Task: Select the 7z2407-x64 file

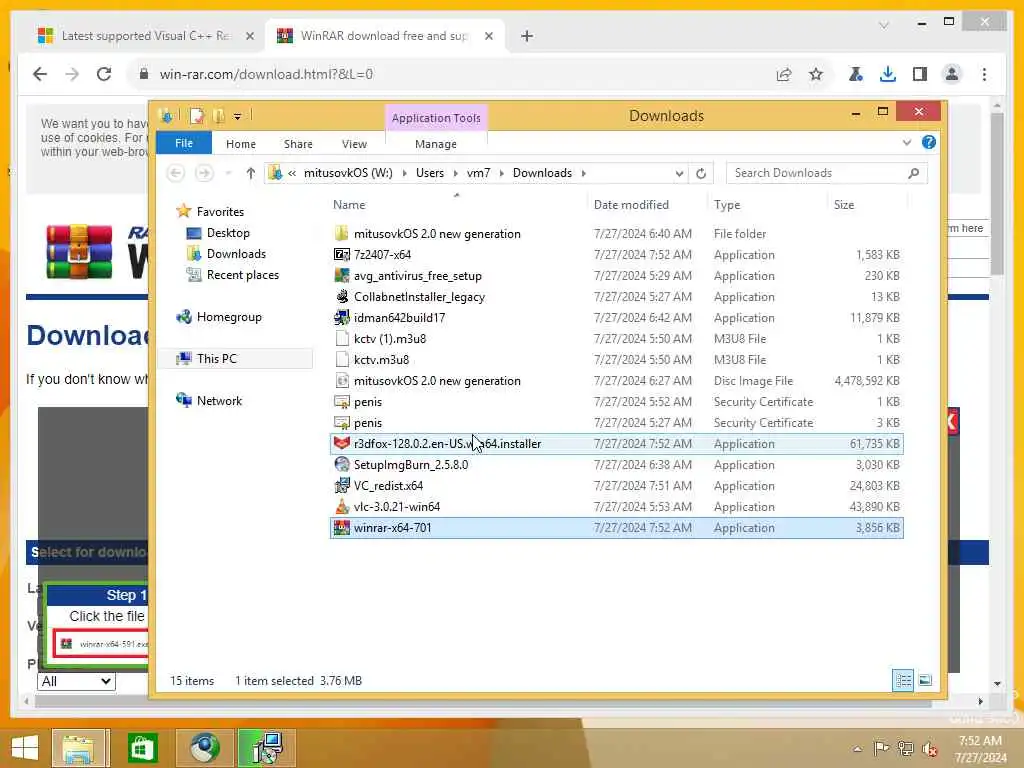Action: point(616,255)
